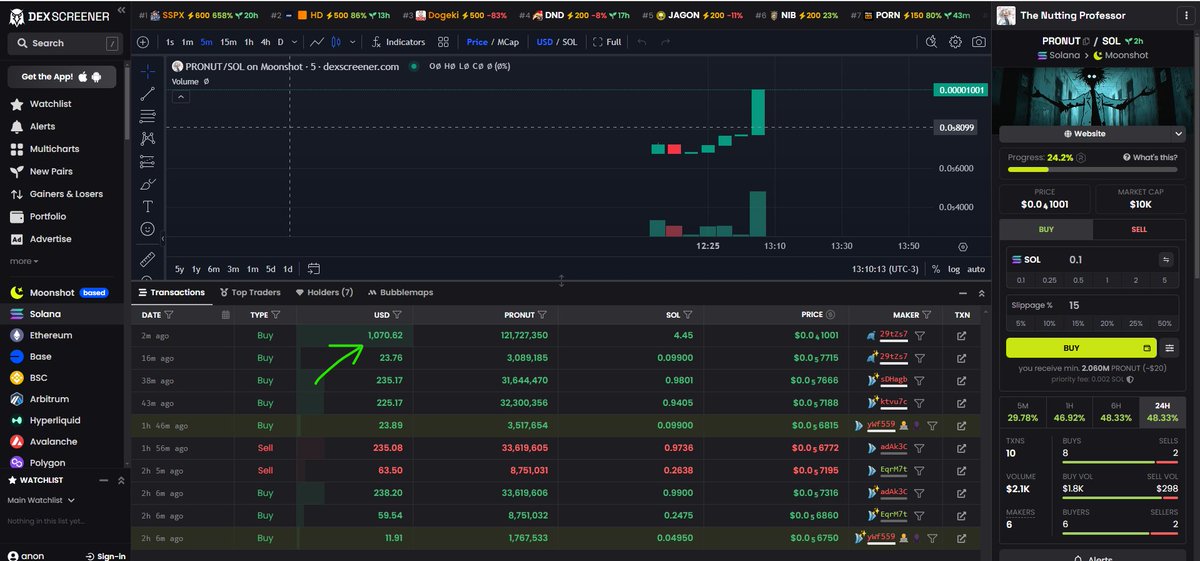Switch trade panel to BUY side
The height and width of the screenshot is (561, 1200).
[1046, 229]
